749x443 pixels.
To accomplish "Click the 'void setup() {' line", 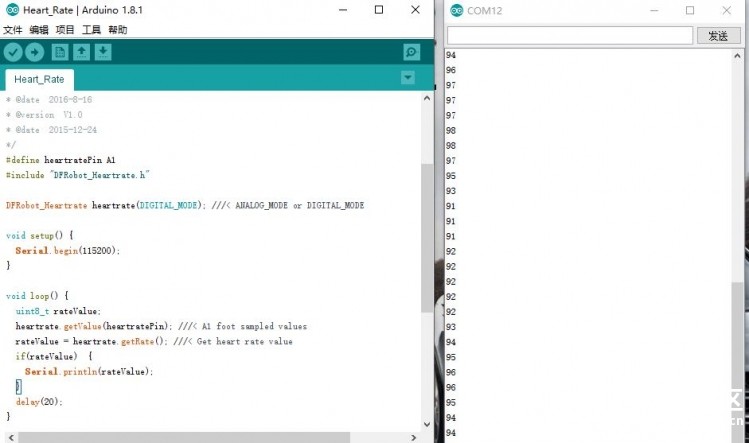I will click(40, 236).
